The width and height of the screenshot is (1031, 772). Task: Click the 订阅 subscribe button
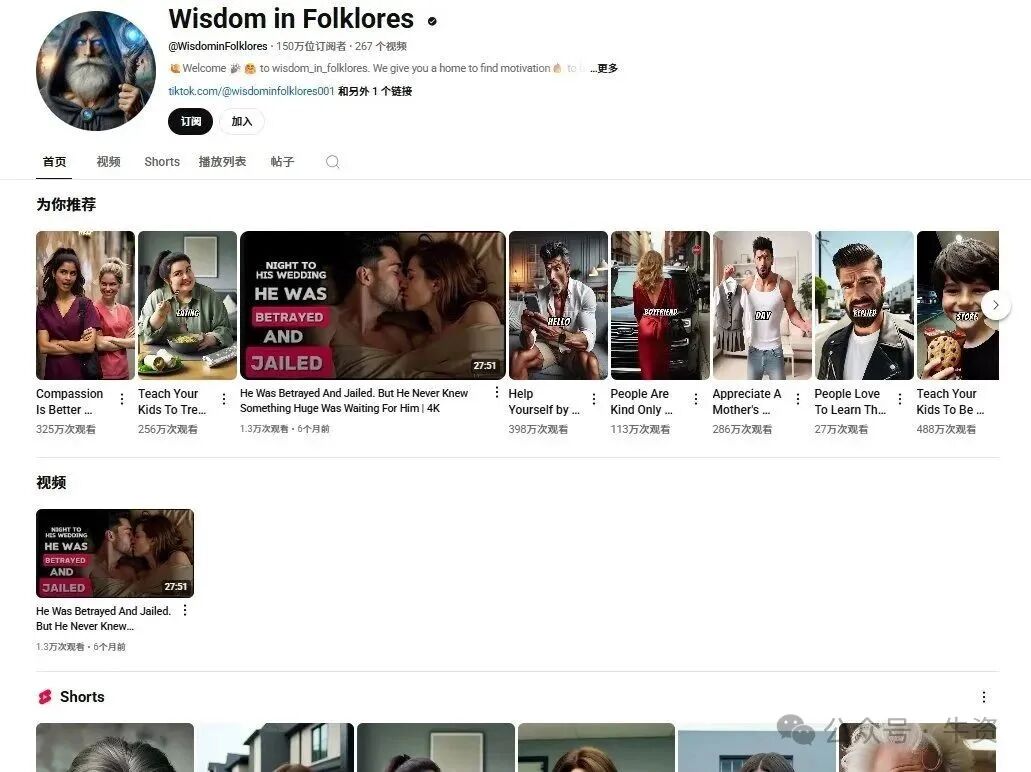[191, 122]
